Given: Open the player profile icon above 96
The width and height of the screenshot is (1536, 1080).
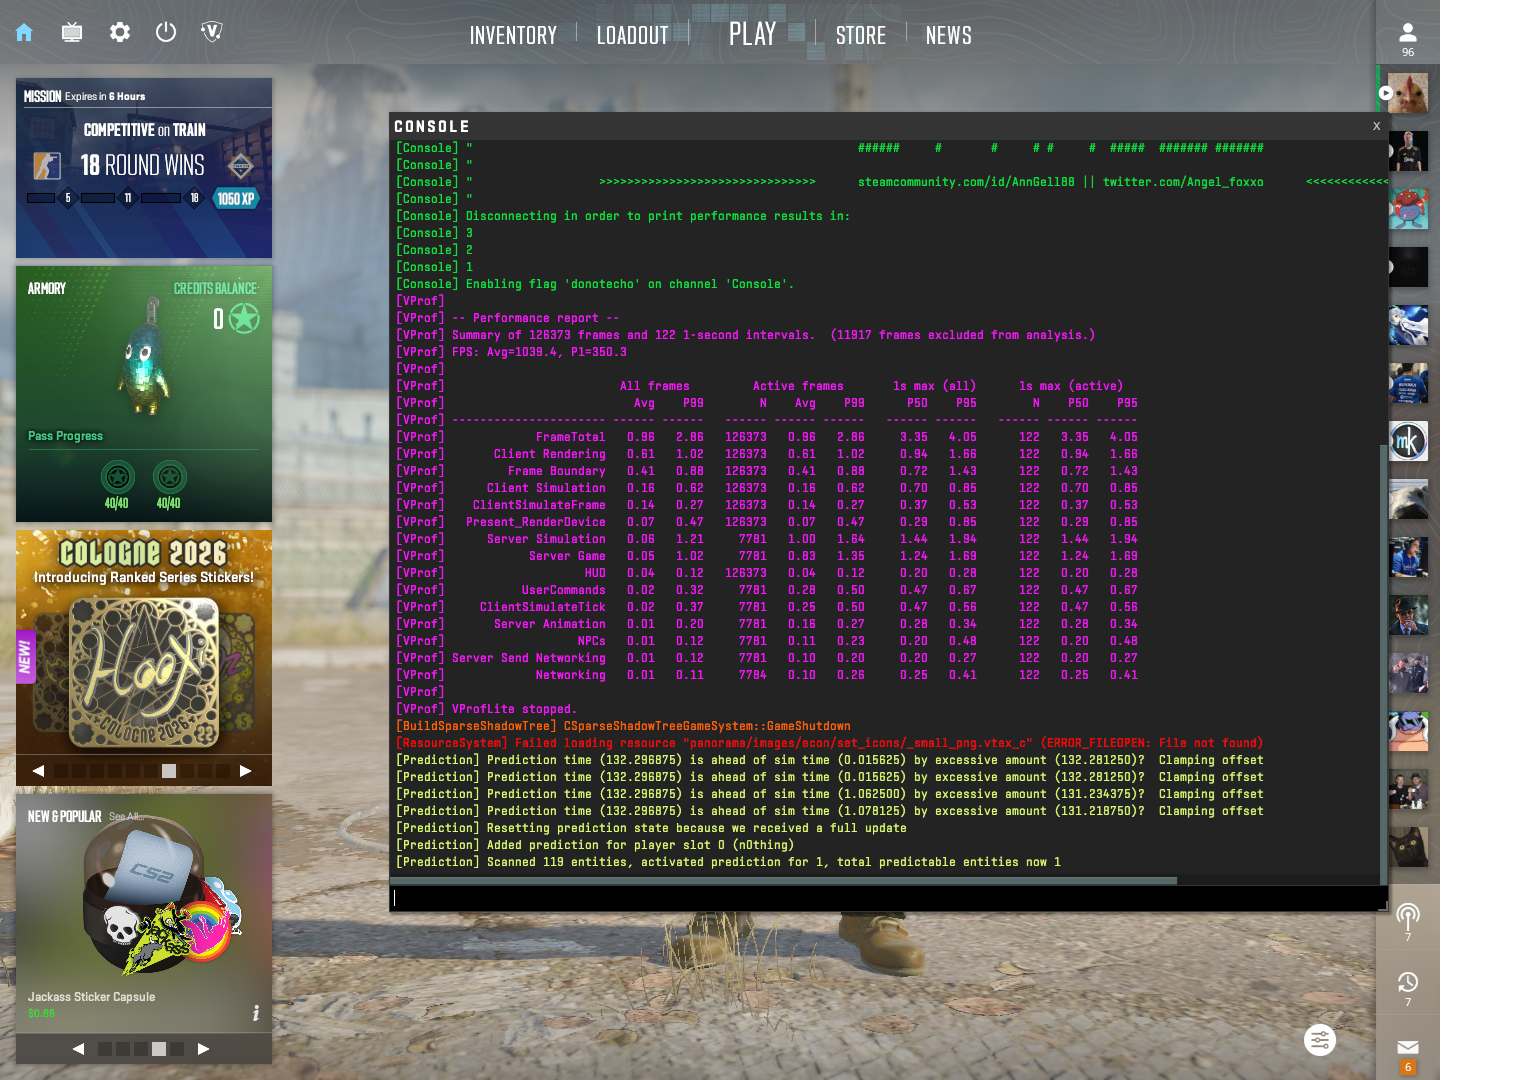Looking at the screenshot, I should click(x=1408, y=33).
